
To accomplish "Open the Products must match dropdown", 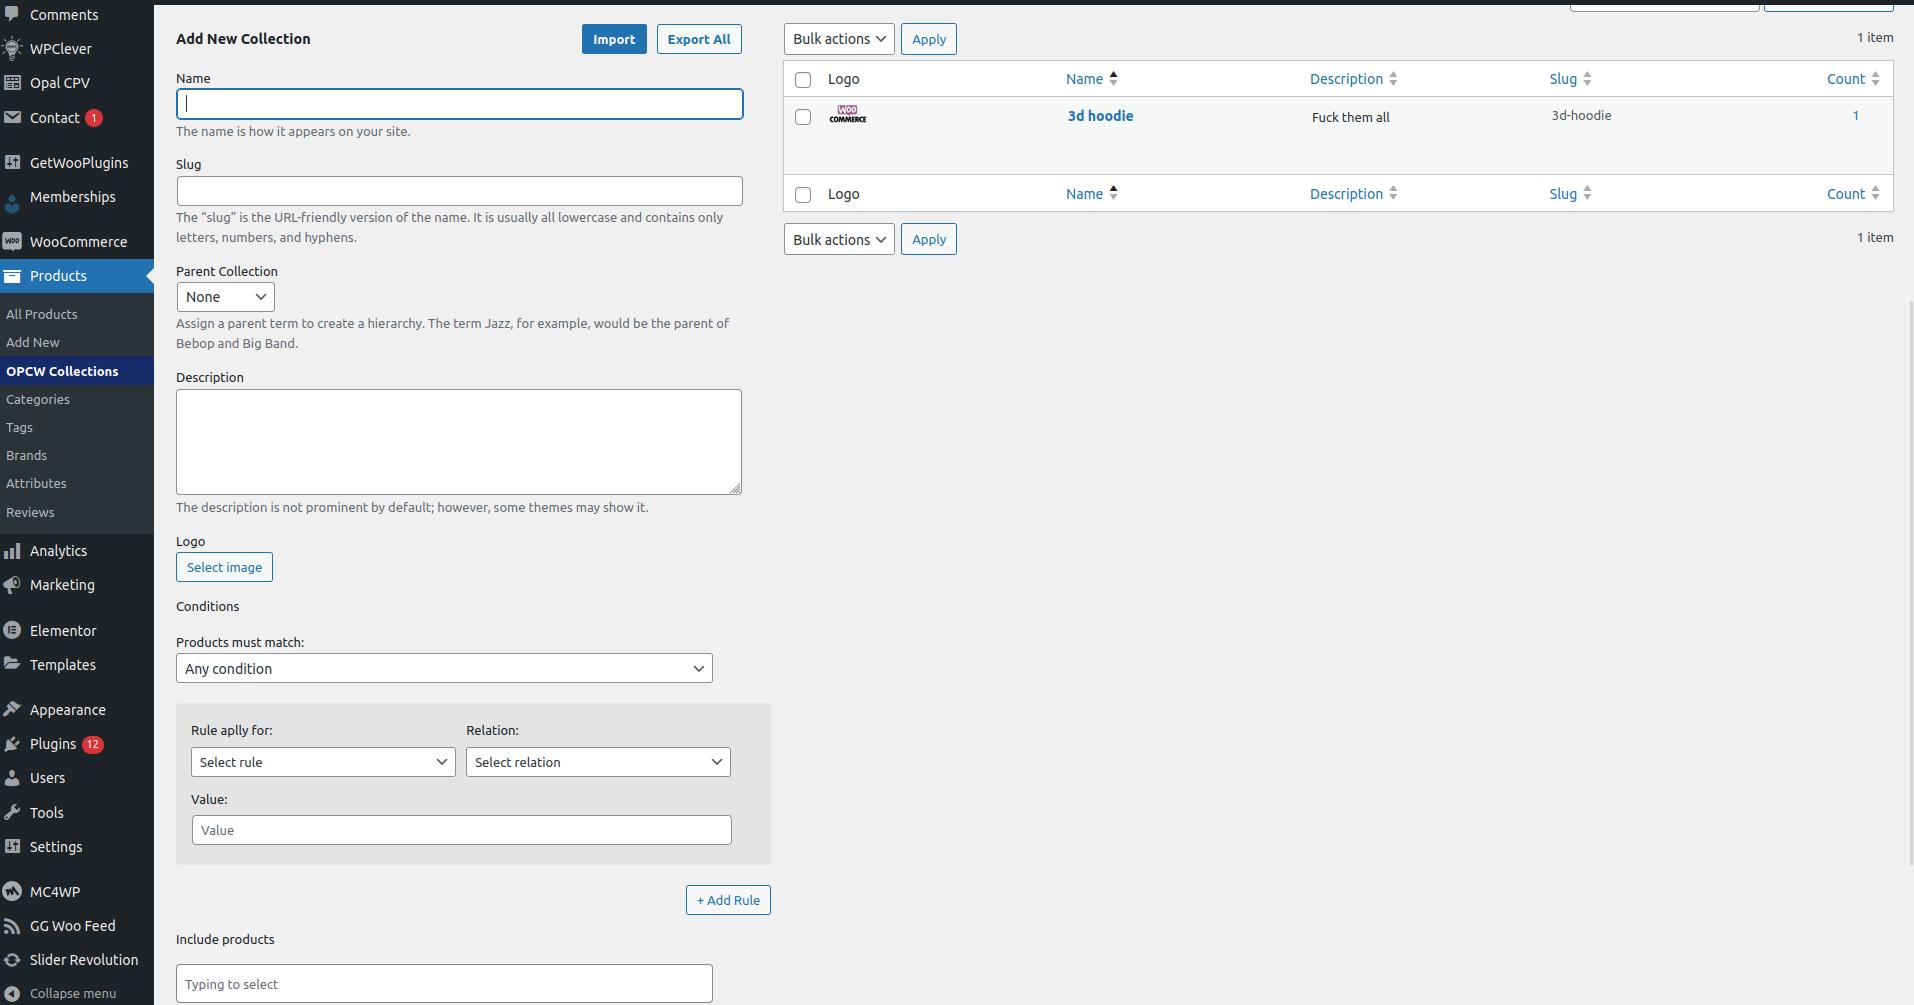I will 444,668.
